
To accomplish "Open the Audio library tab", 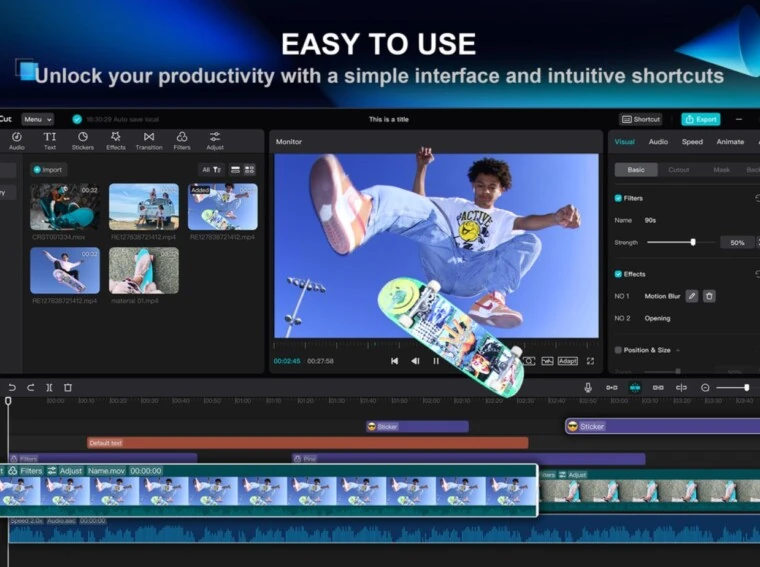I will click(x=16, y=141).
